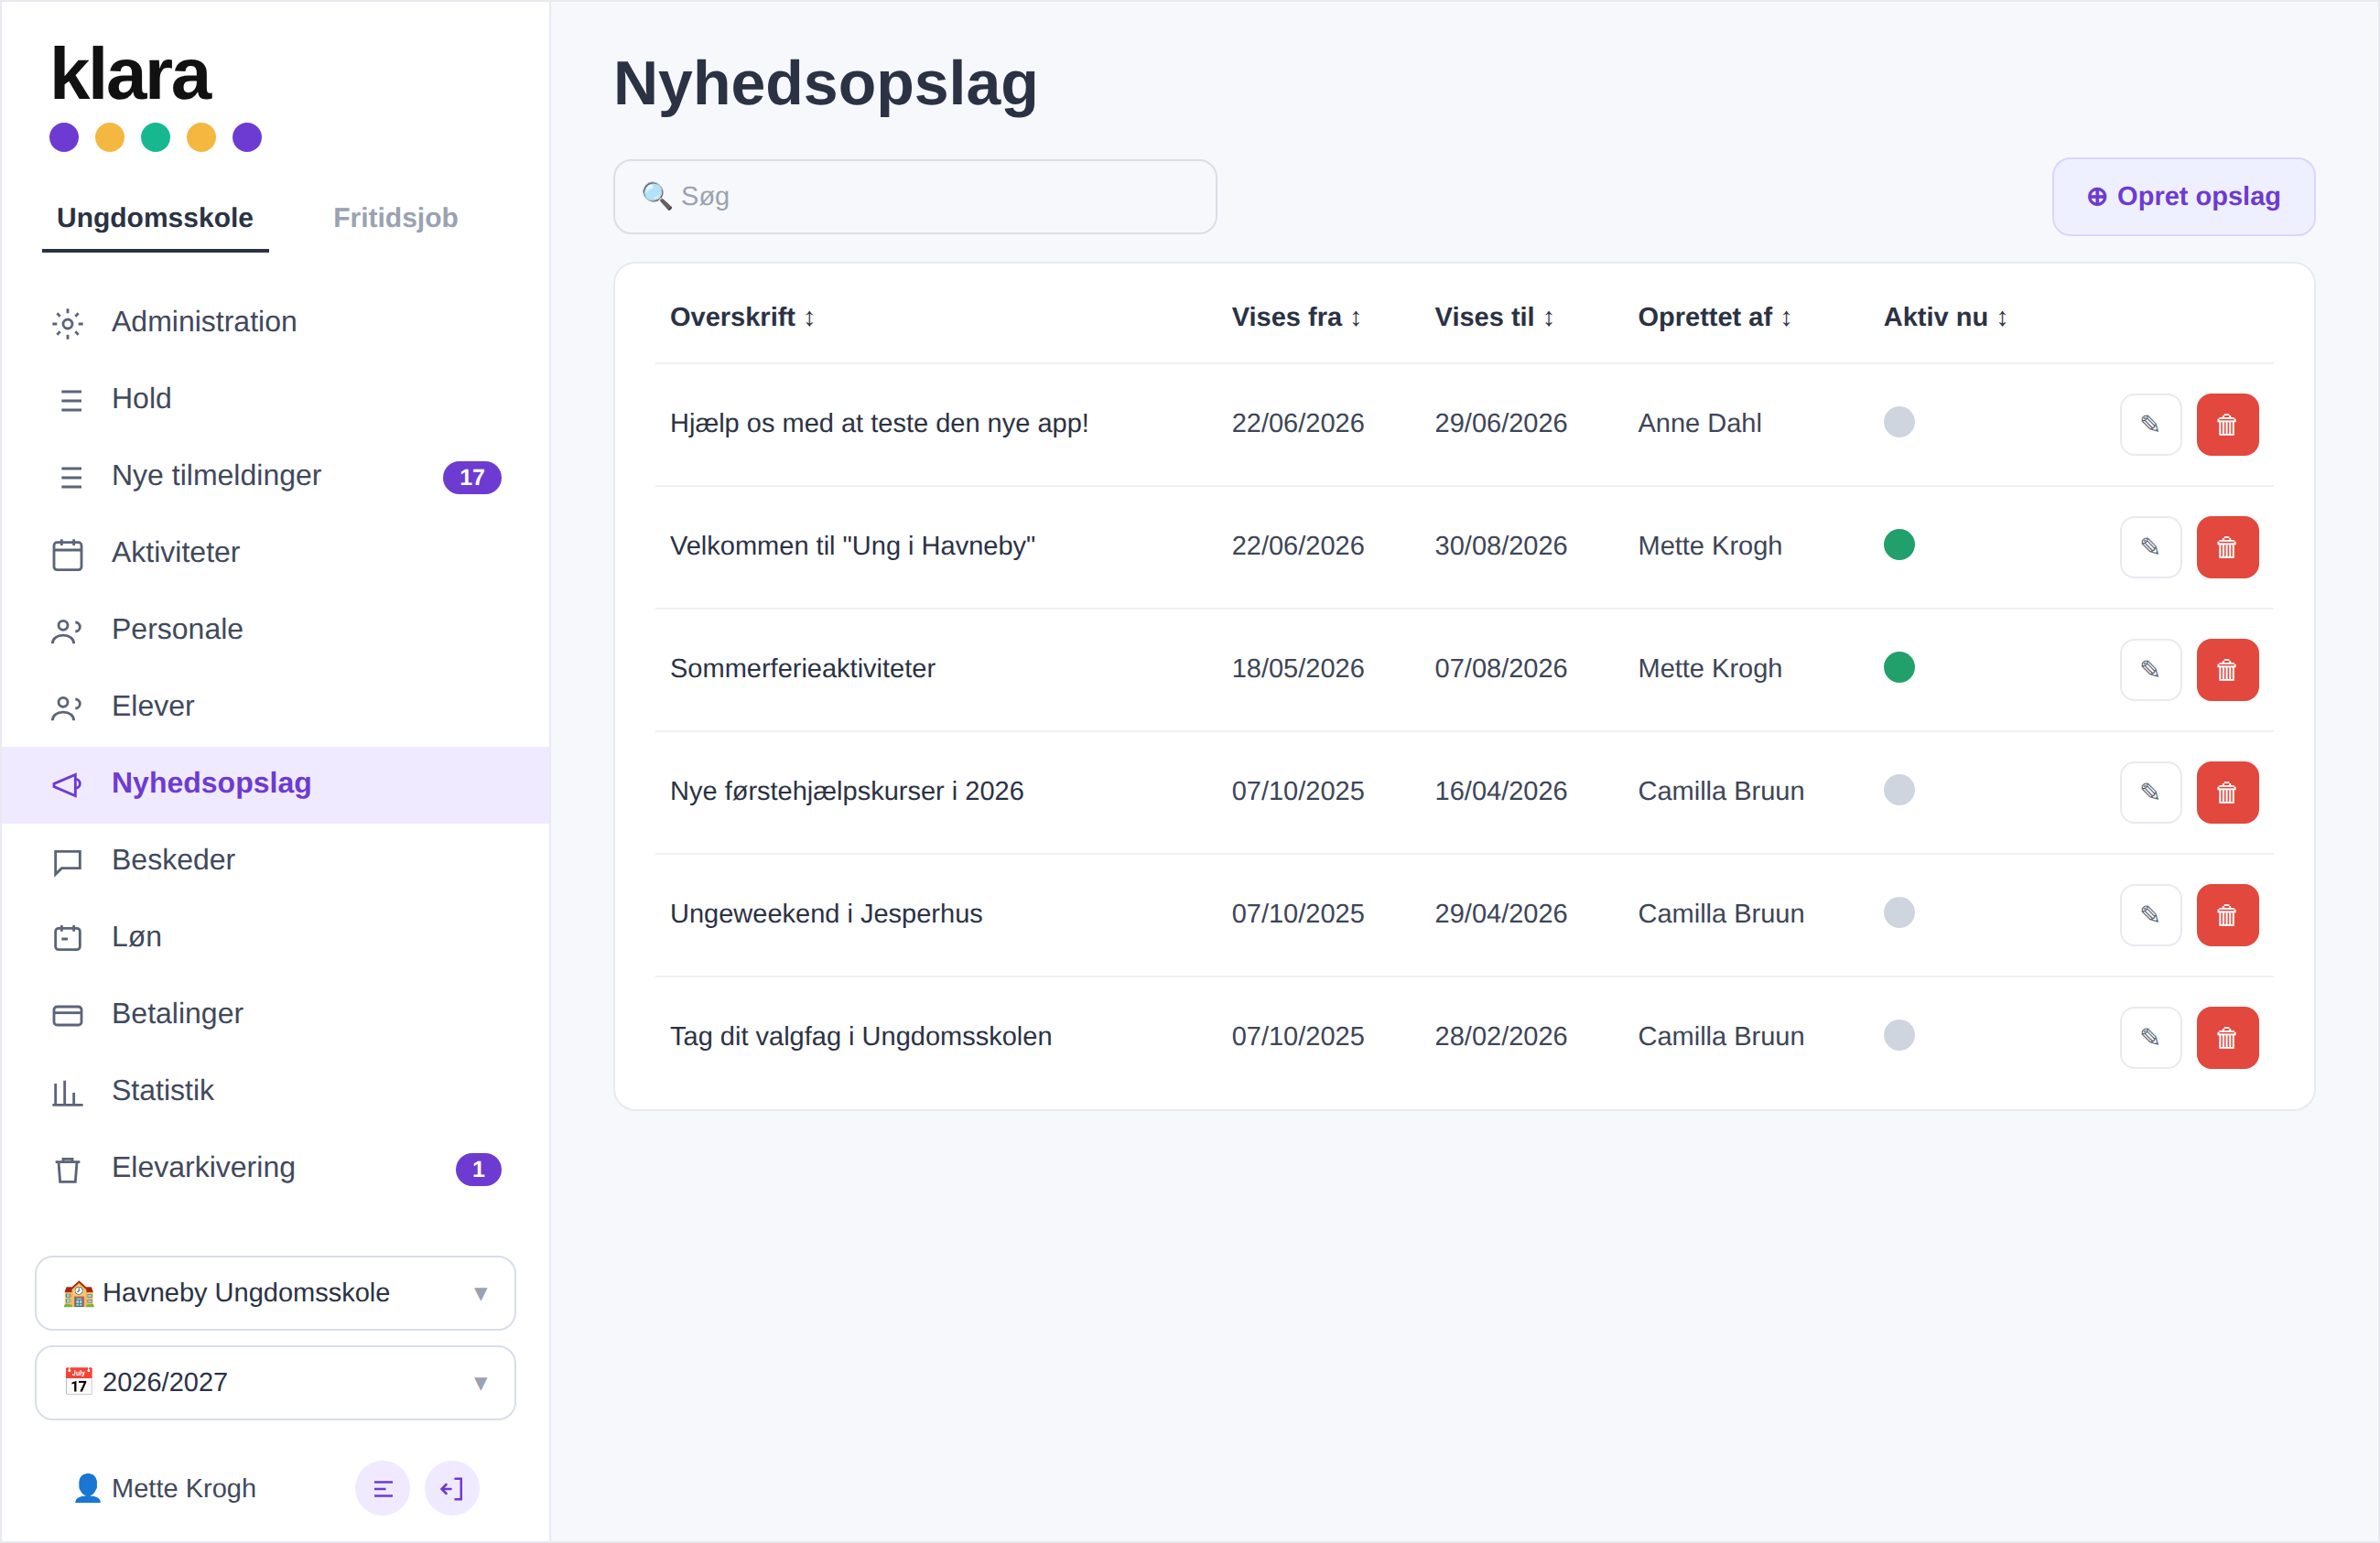2380x1543 pixels.
Task: Click the 1 badge on Elevarkivering
Action: coord(478,1169)
